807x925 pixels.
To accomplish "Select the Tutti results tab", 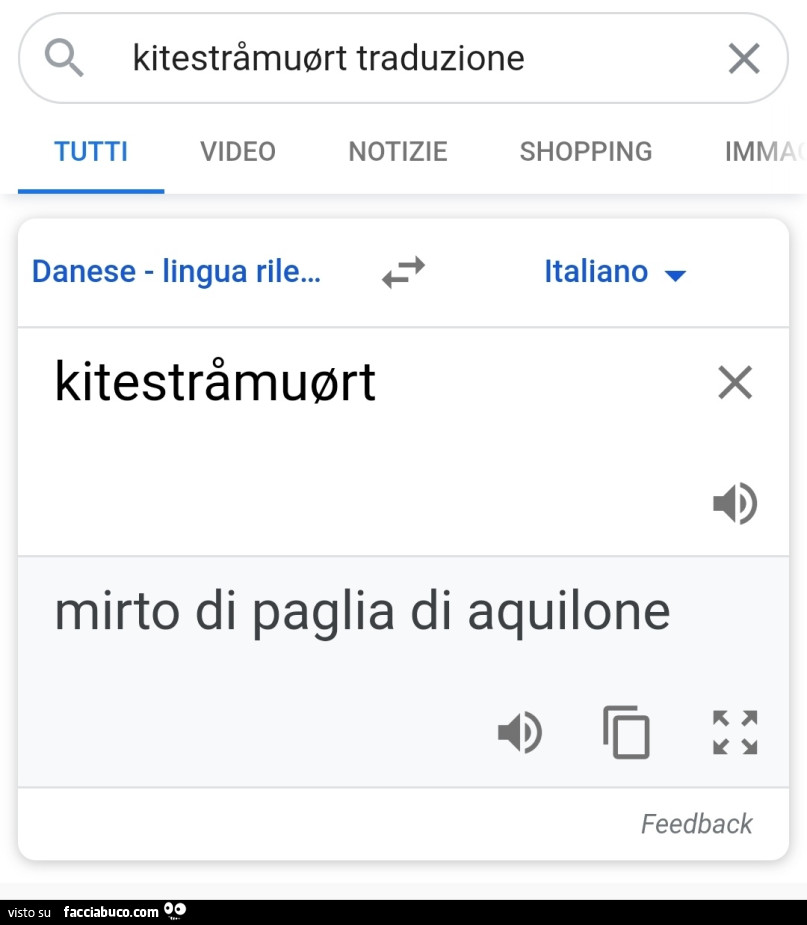I will [x=91, y=152].
